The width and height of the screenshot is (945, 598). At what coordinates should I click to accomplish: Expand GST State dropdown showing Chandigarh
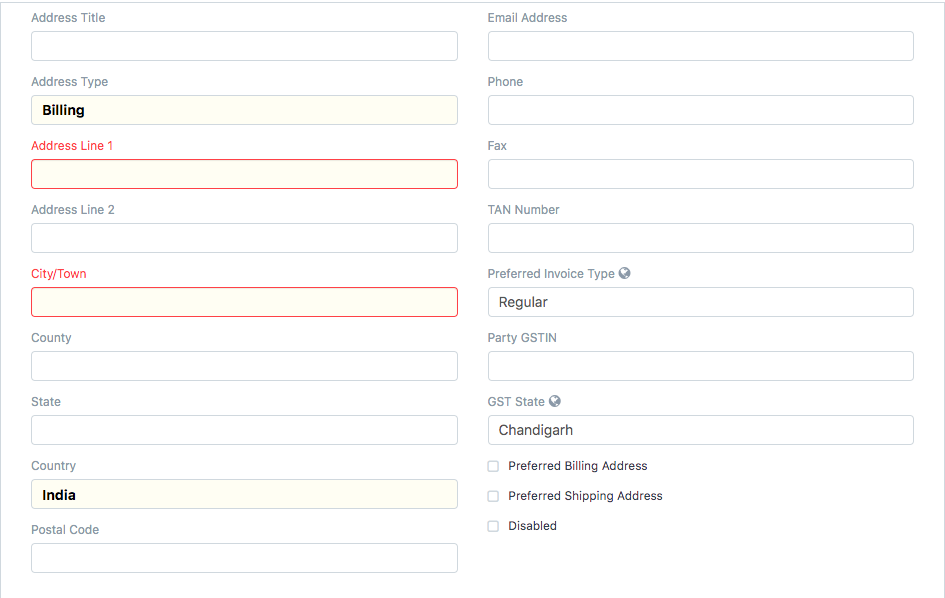click(700, 430)
